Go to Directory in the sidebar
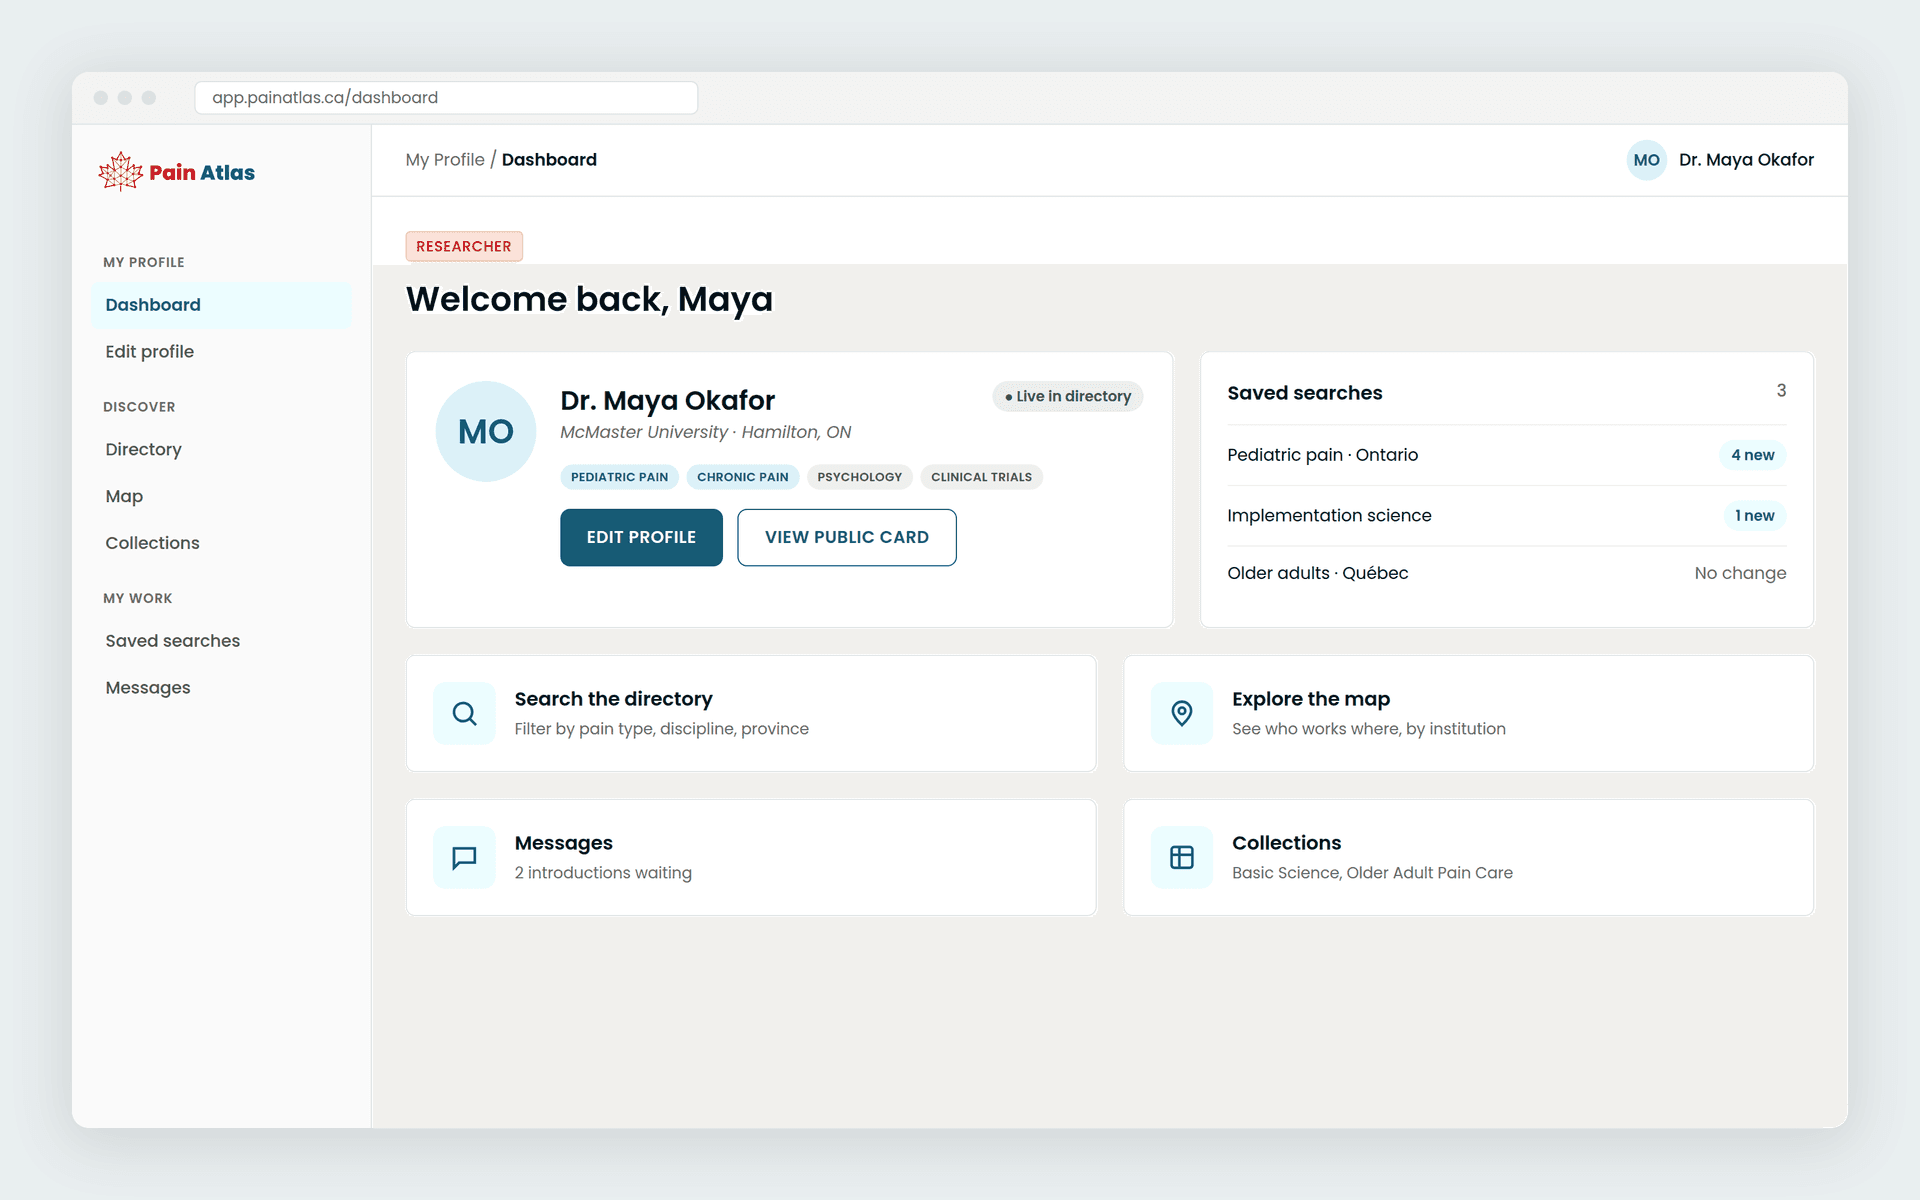This screenshot has width=1920, height=1200. point(221,450)
